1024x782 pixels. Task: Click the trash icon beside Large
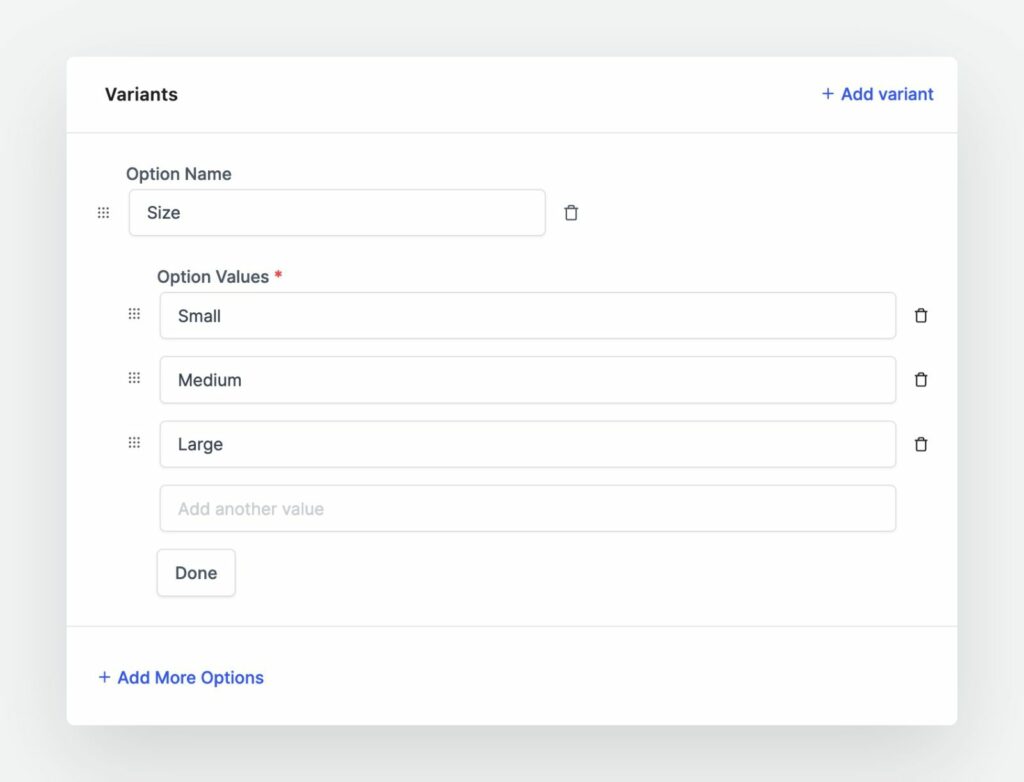point(921,444)
